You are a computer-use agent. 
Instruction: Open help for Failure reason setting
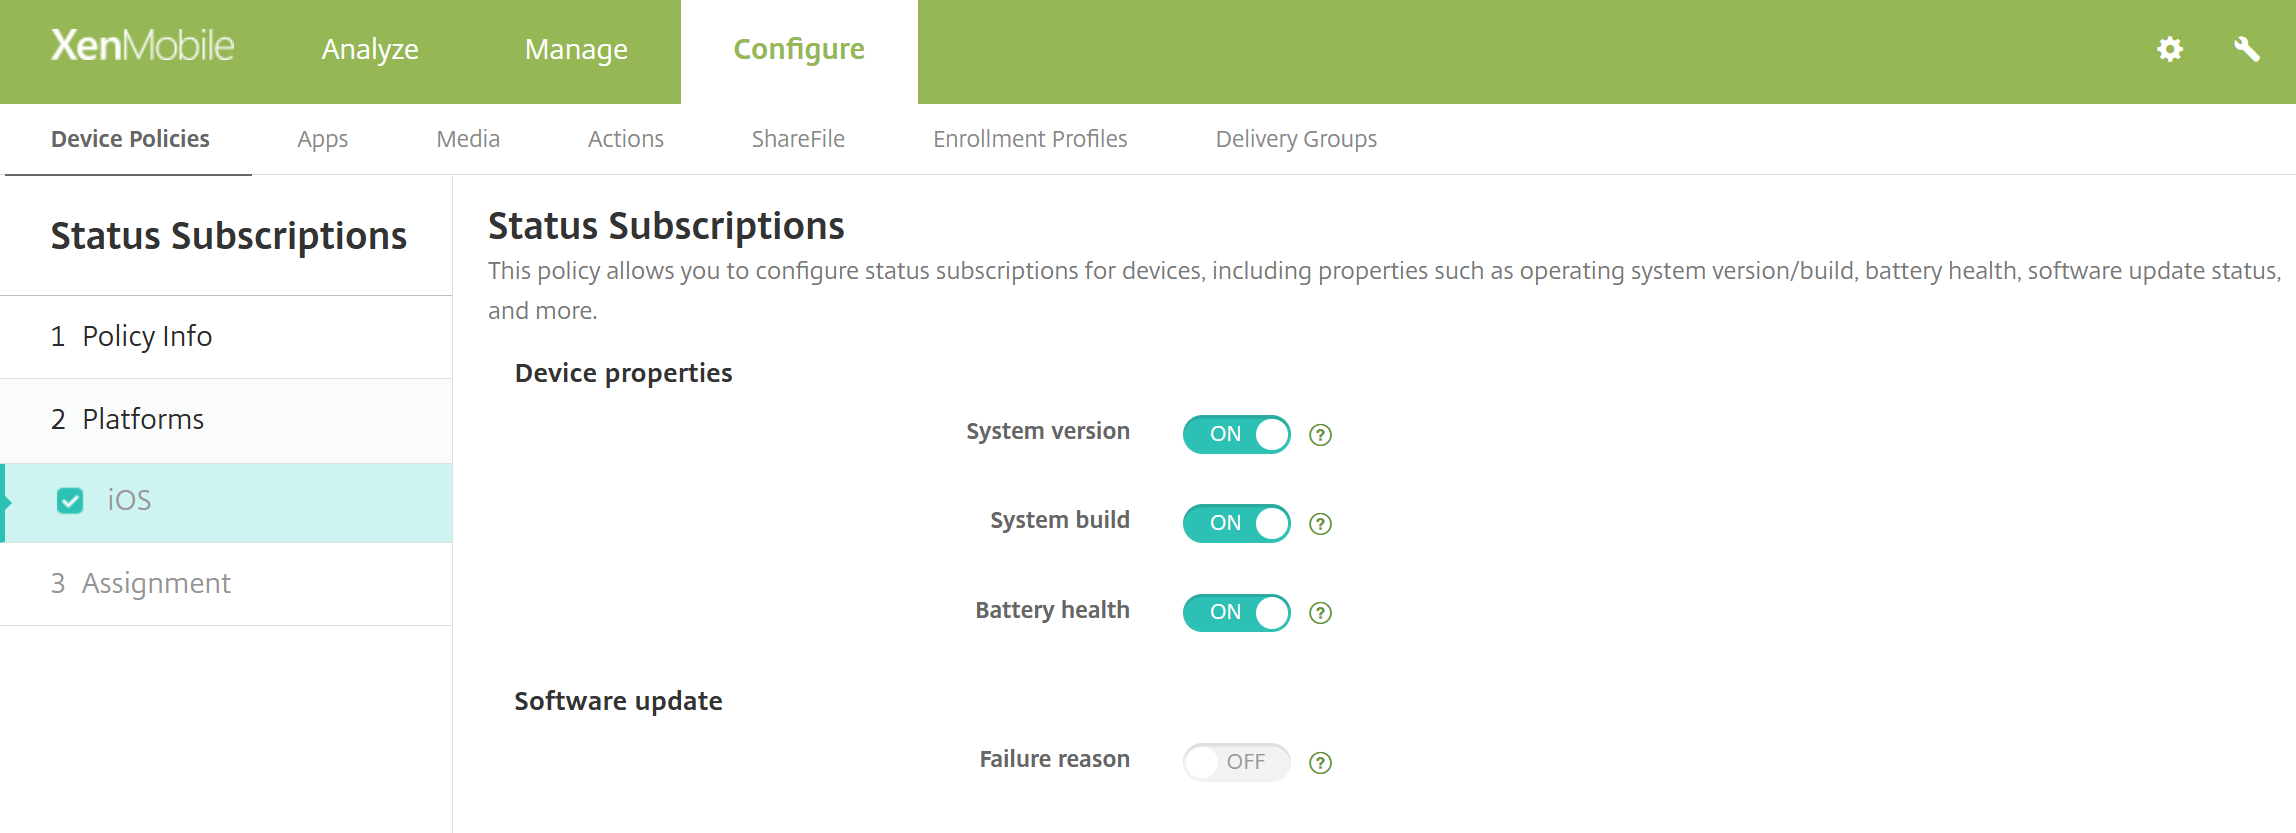[x=1320, y=761]
